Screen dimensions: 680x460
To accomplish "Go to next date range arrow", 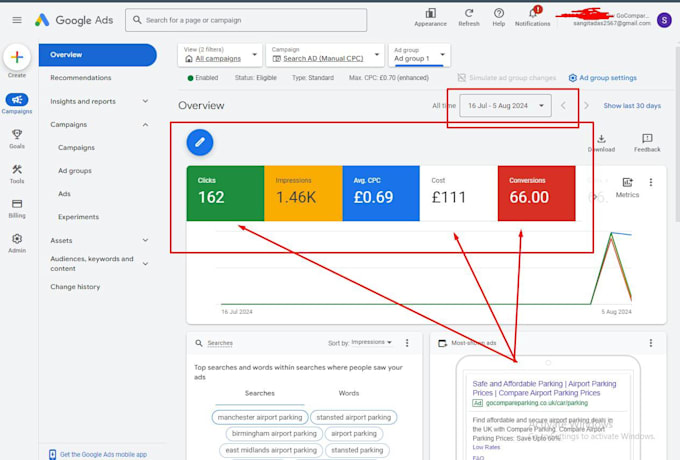I will coord(586,105).
